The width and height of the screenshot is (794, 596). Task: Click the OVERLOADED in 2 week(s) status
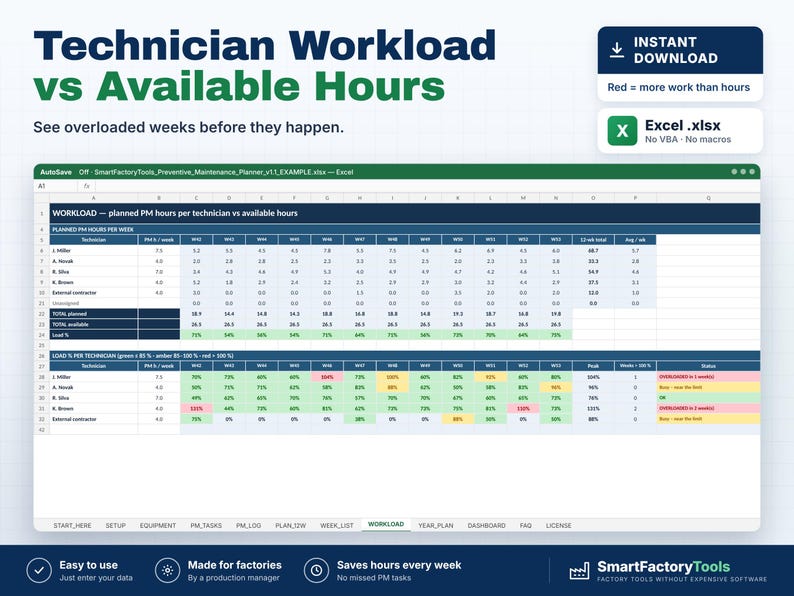click(x=708, y=409)
